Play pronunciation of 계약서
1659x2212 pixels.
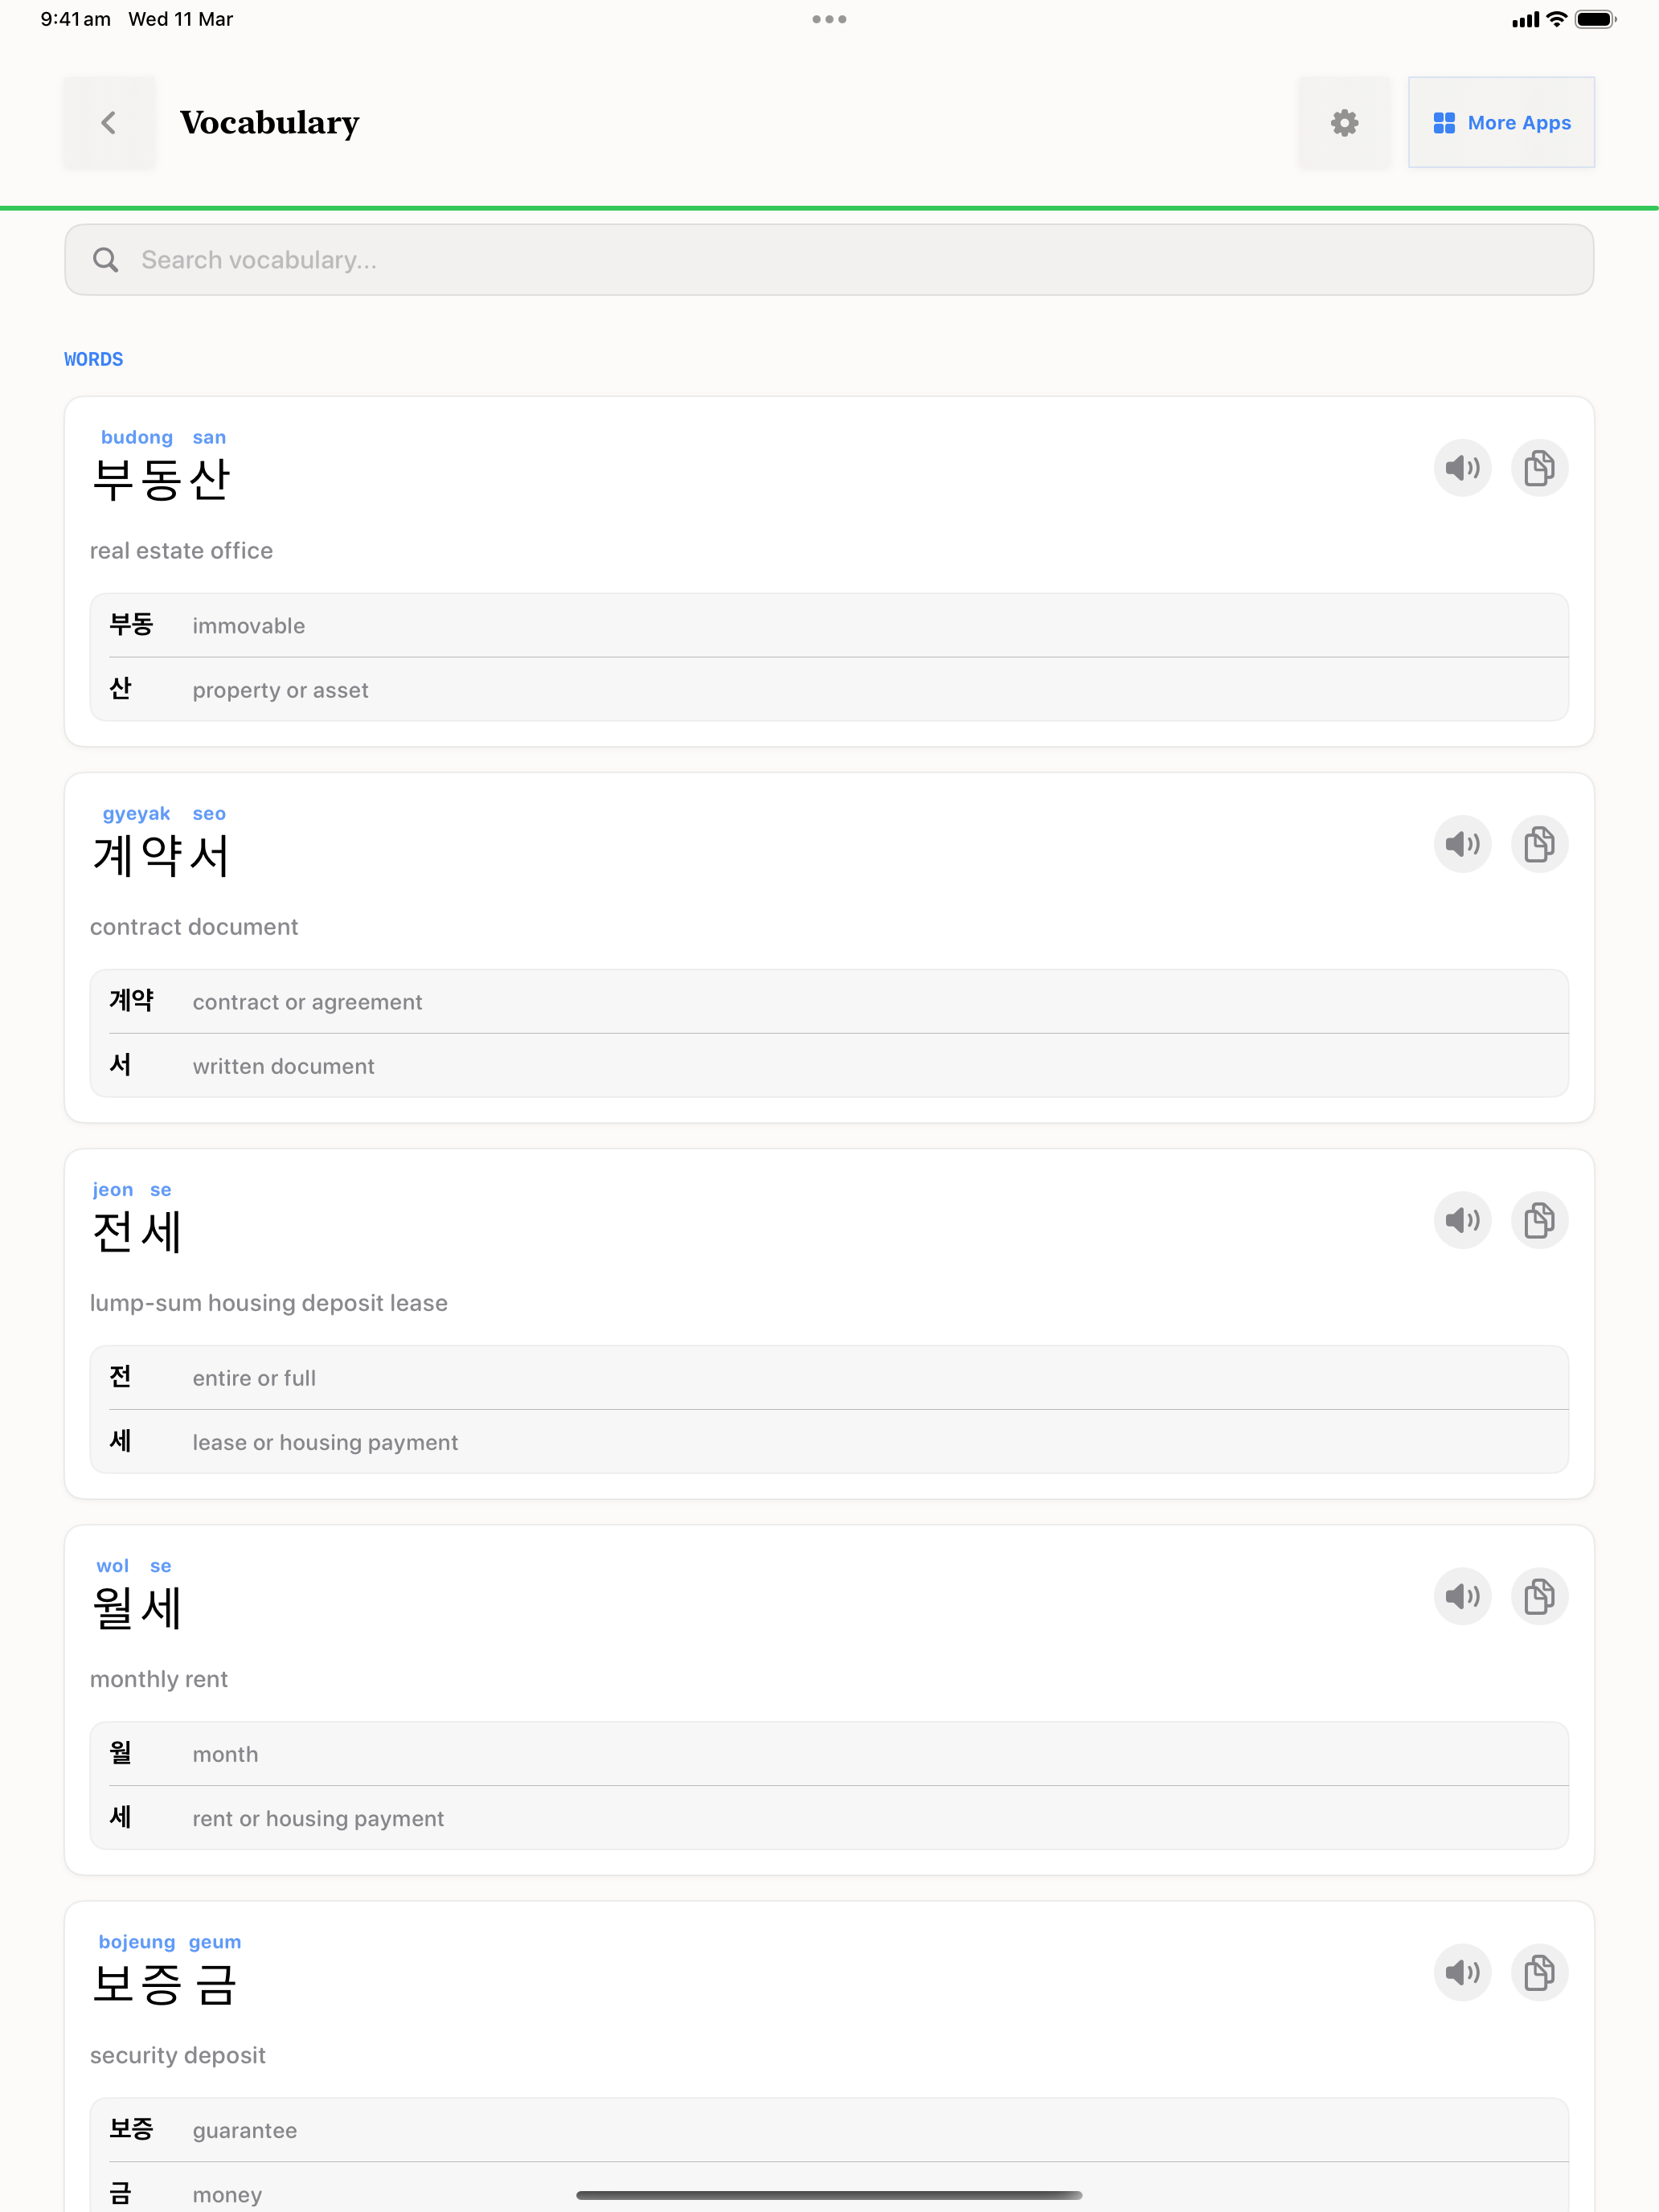pos(1462,844)
